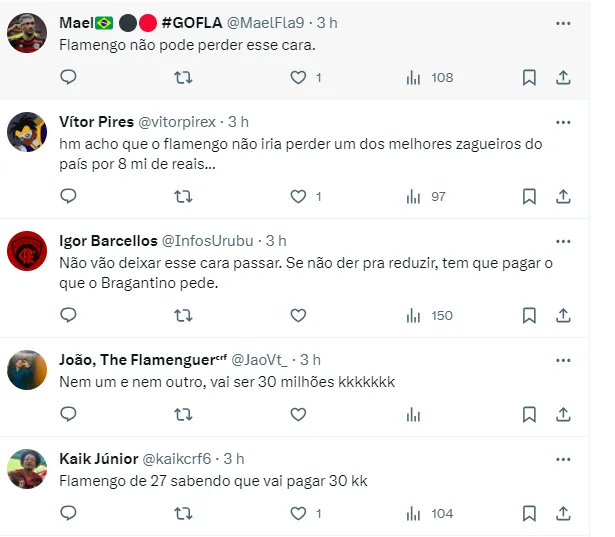Screen dimensions: 615x537
Task: Retweet Vítor Pires' tweet
Action: click(x=183, y=196)
